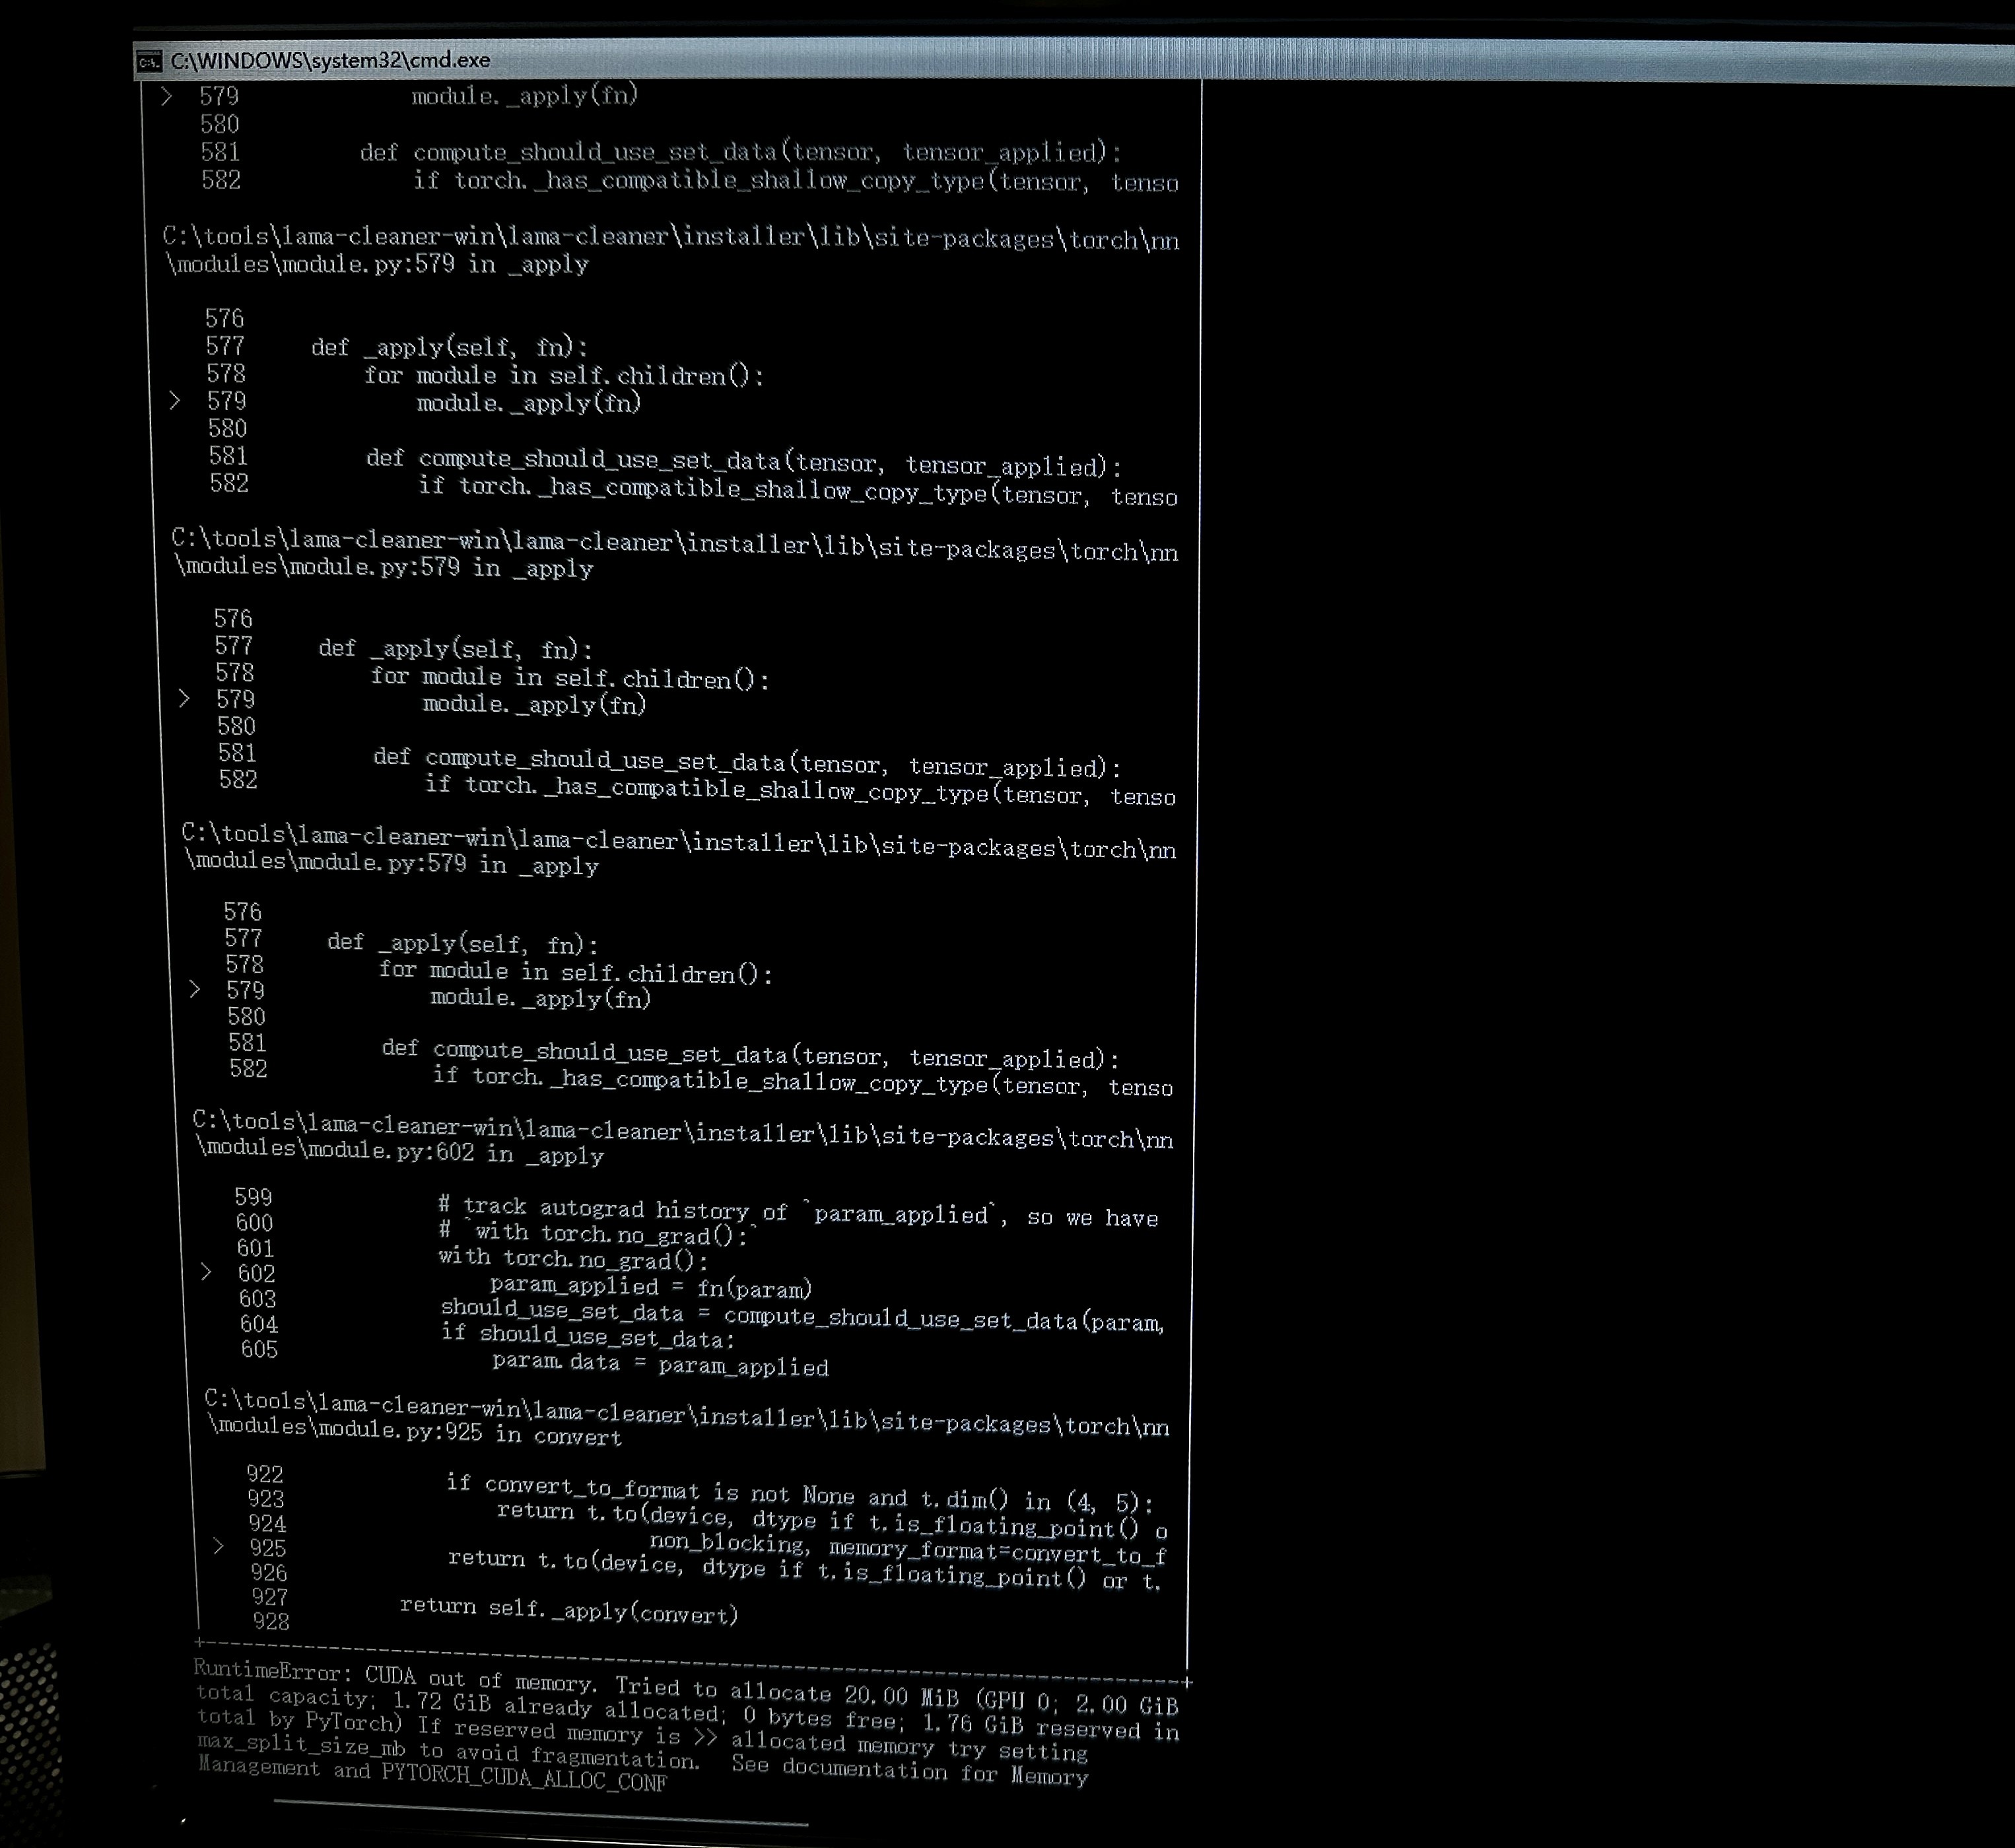The image size is (2015, 1848).
Task: Click the line "param.data = param_applied"
Action: tap(660, 1364)
